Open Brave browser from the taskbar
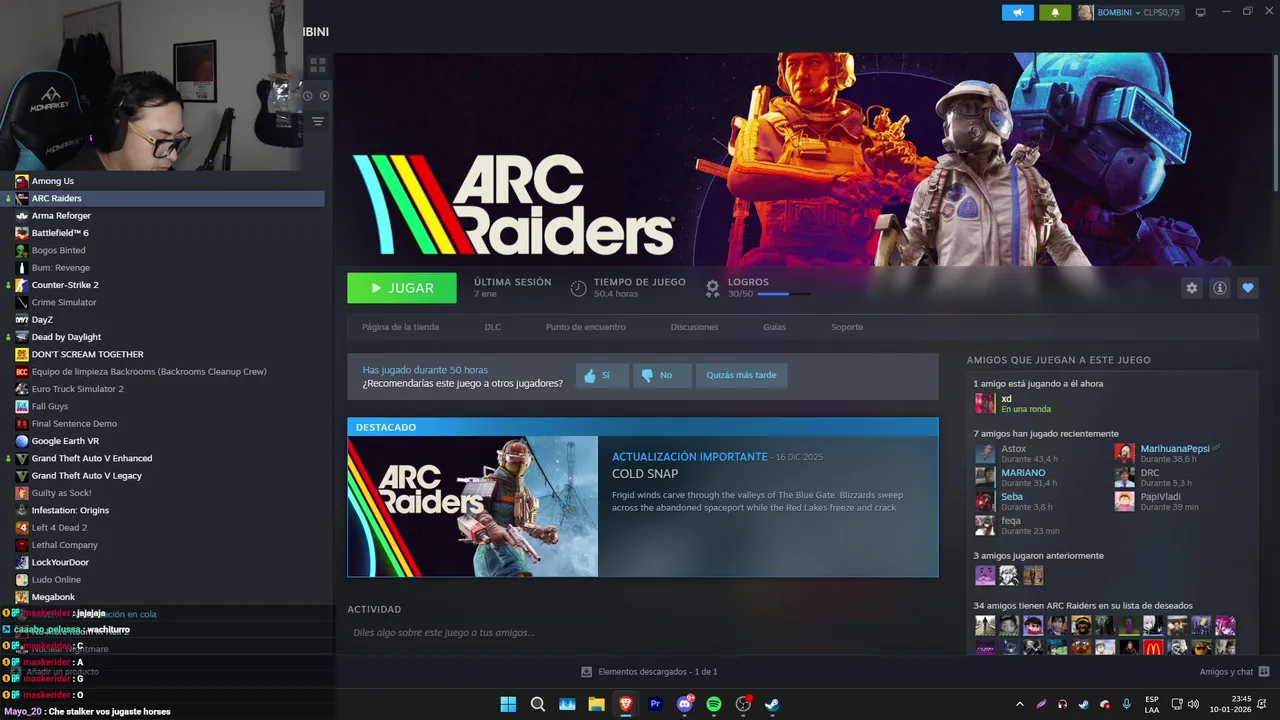The image size is (1280, 720). [x=626, y=704]
